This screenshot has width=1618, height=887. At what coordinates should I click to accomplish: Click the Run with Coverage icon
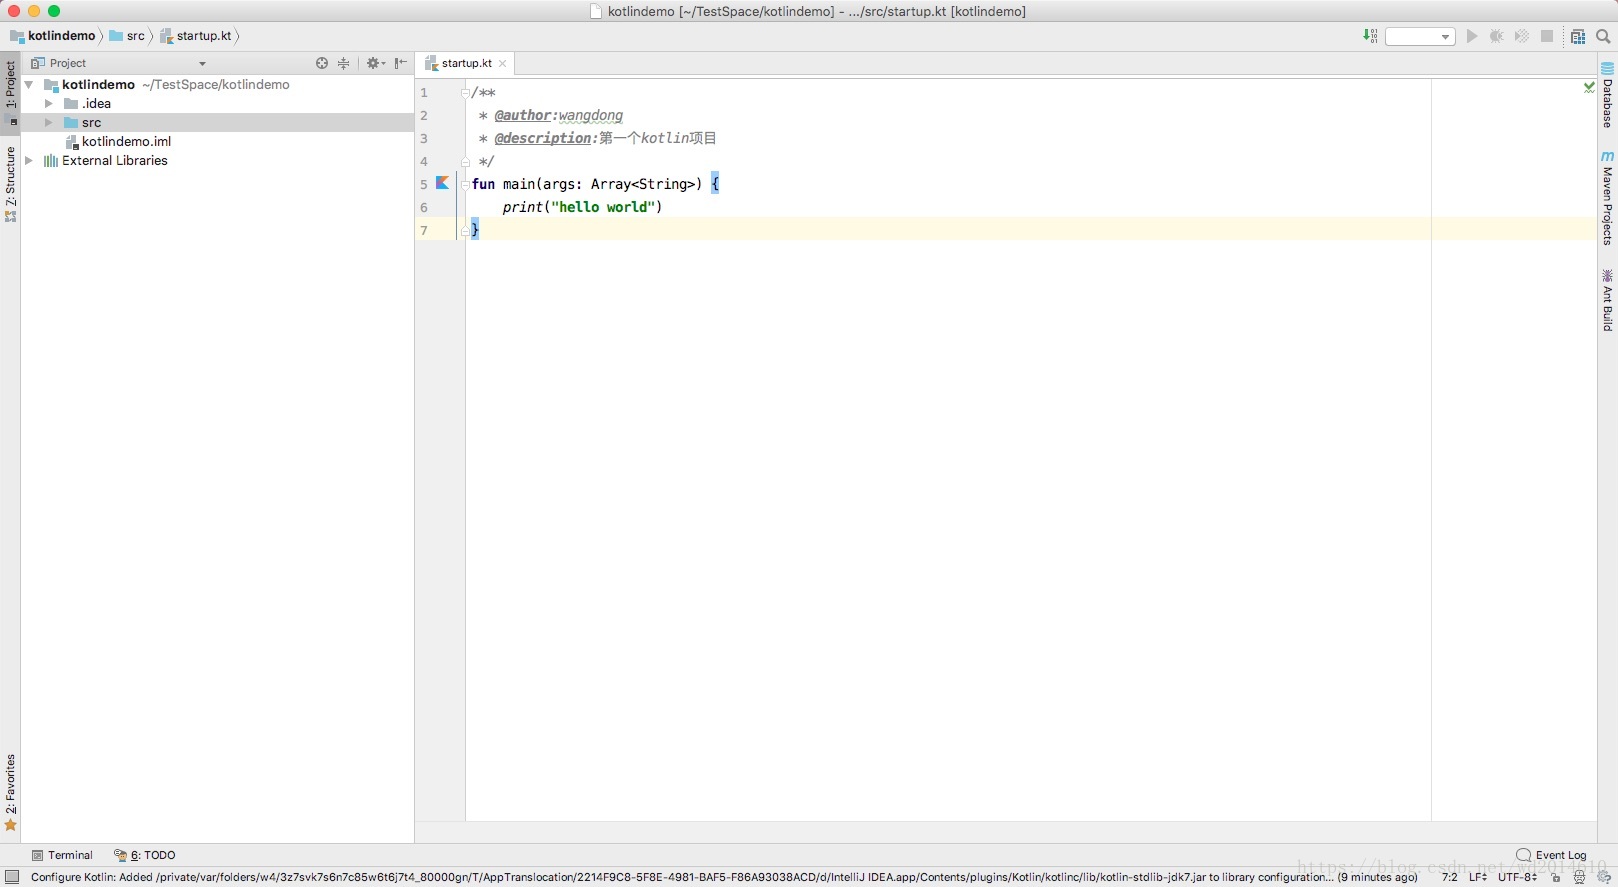coord(1522,36)
